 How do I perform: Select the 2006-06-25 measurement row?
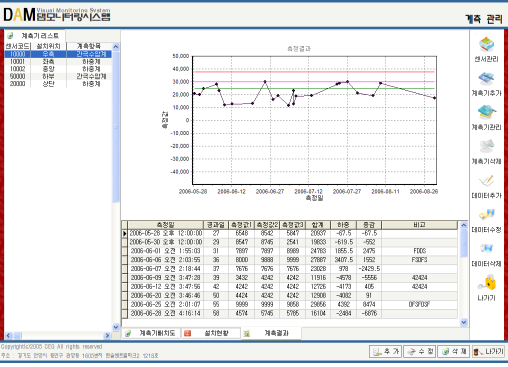(289, 304)
